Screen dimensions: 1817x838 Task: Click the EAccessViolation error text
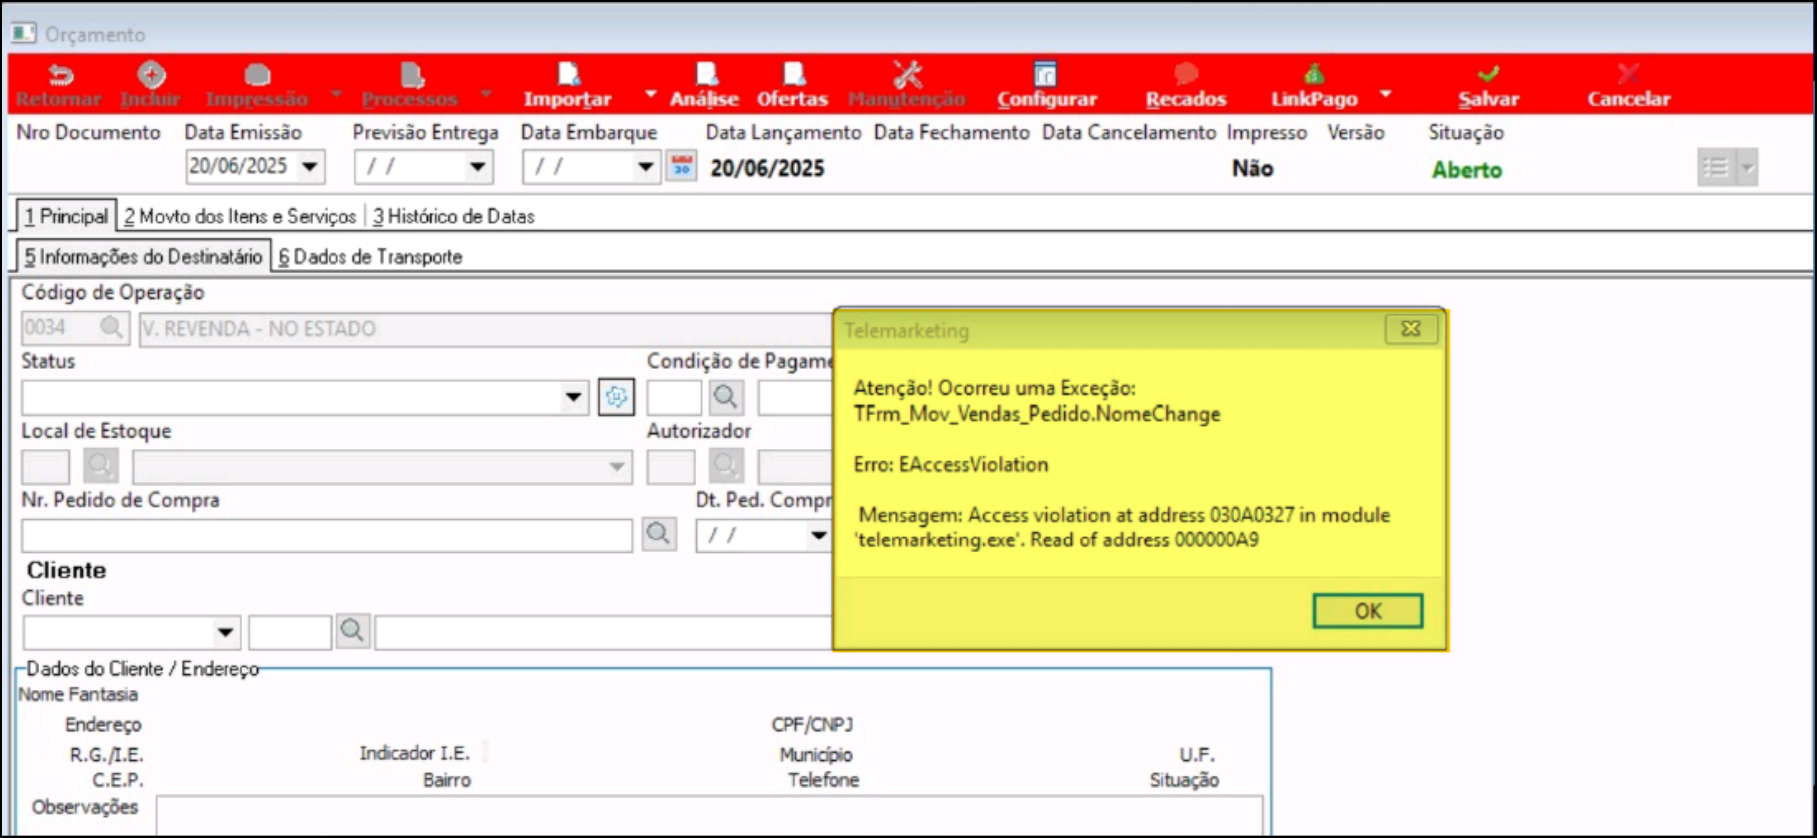click(x=950, y=464)
